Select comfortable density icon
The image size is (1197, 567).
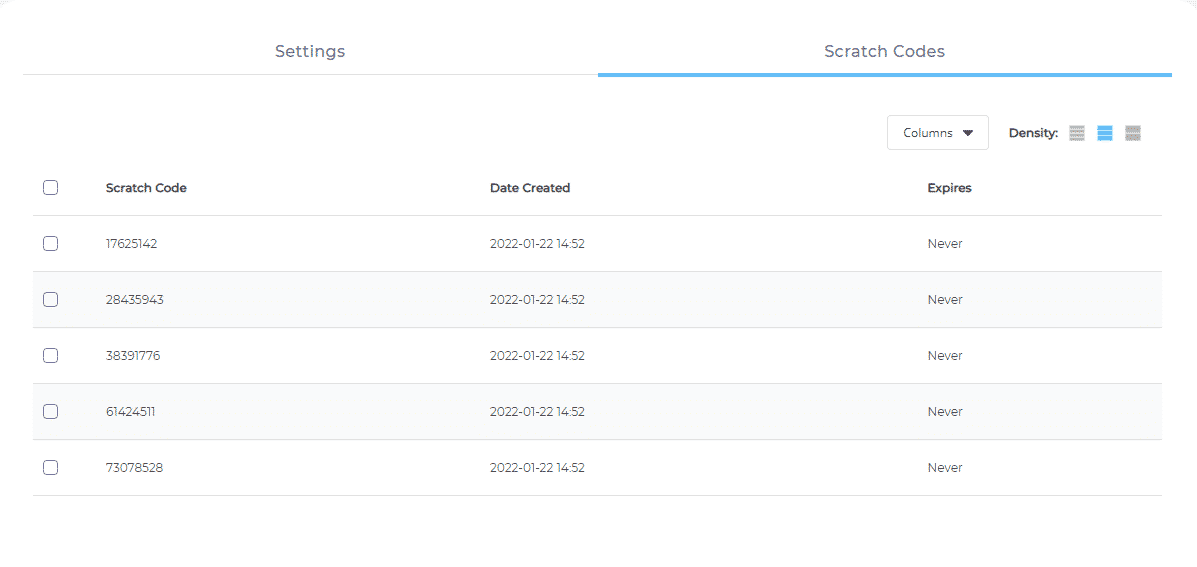(x=1133, y=133)
